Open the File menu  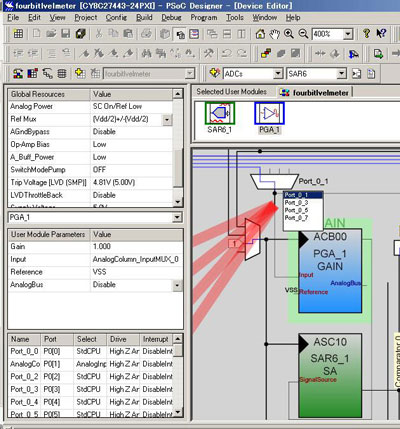[13, 17]
